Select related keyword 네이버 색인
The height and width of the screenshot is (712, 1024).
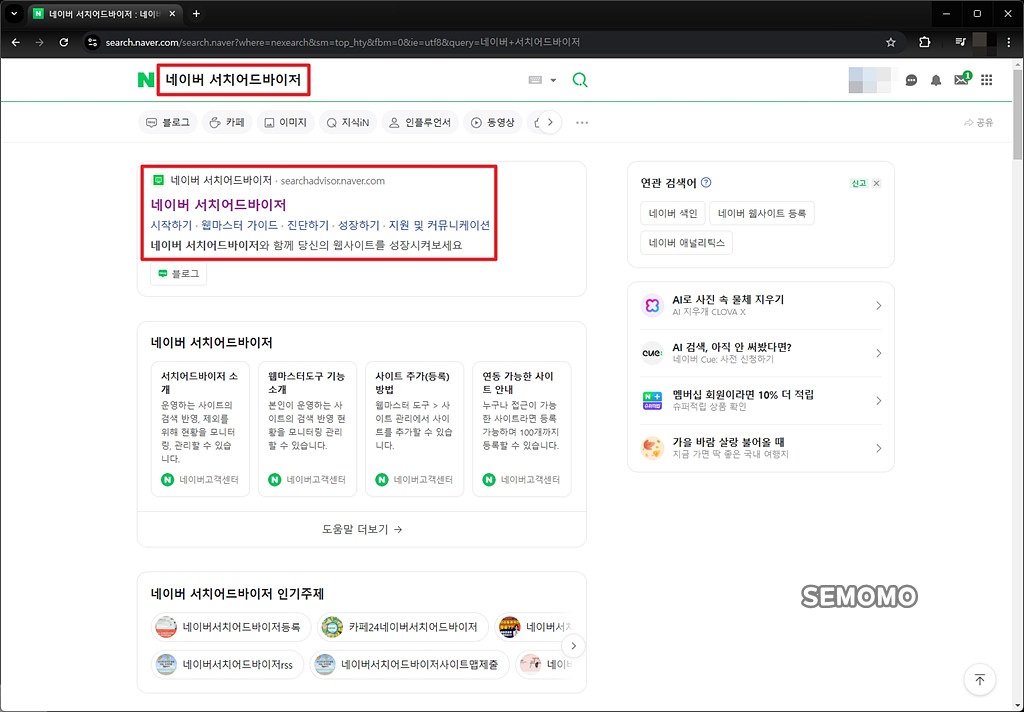pyautogui.click(x=673, y=213)
